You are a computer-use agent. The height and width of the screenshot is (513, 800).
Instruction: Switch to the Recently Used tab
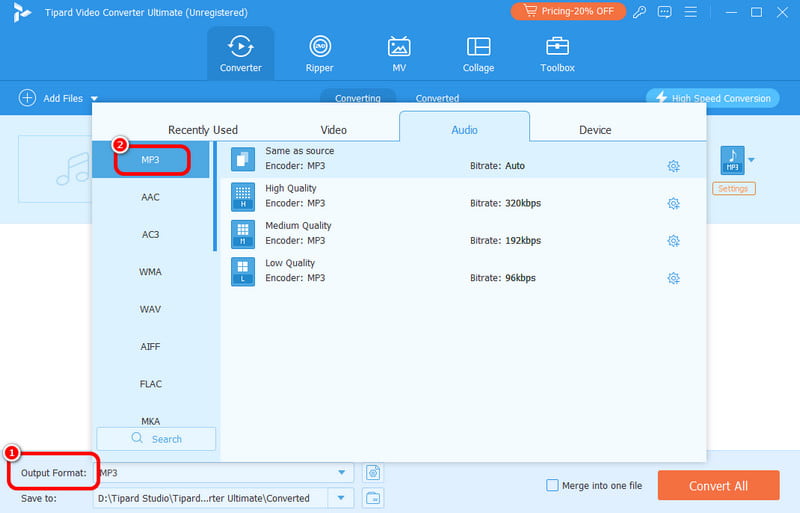click(x=203, y=130)
